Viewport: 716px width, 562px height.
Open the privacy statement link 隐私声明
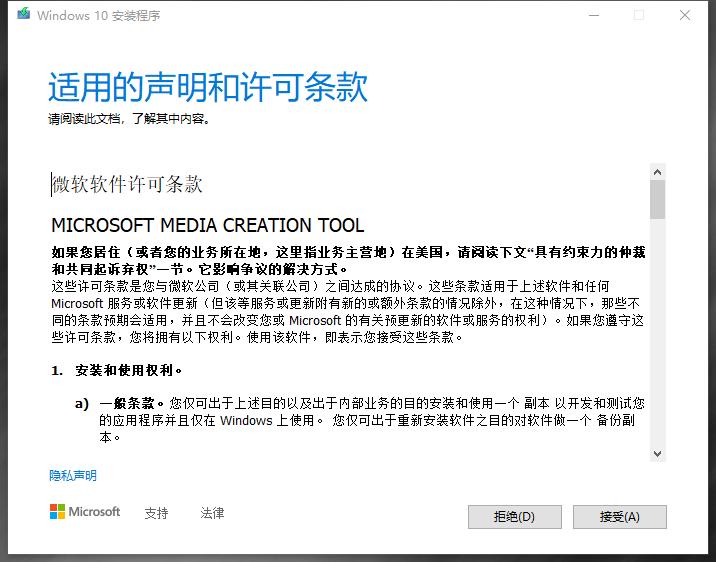[x=73, y=476]
